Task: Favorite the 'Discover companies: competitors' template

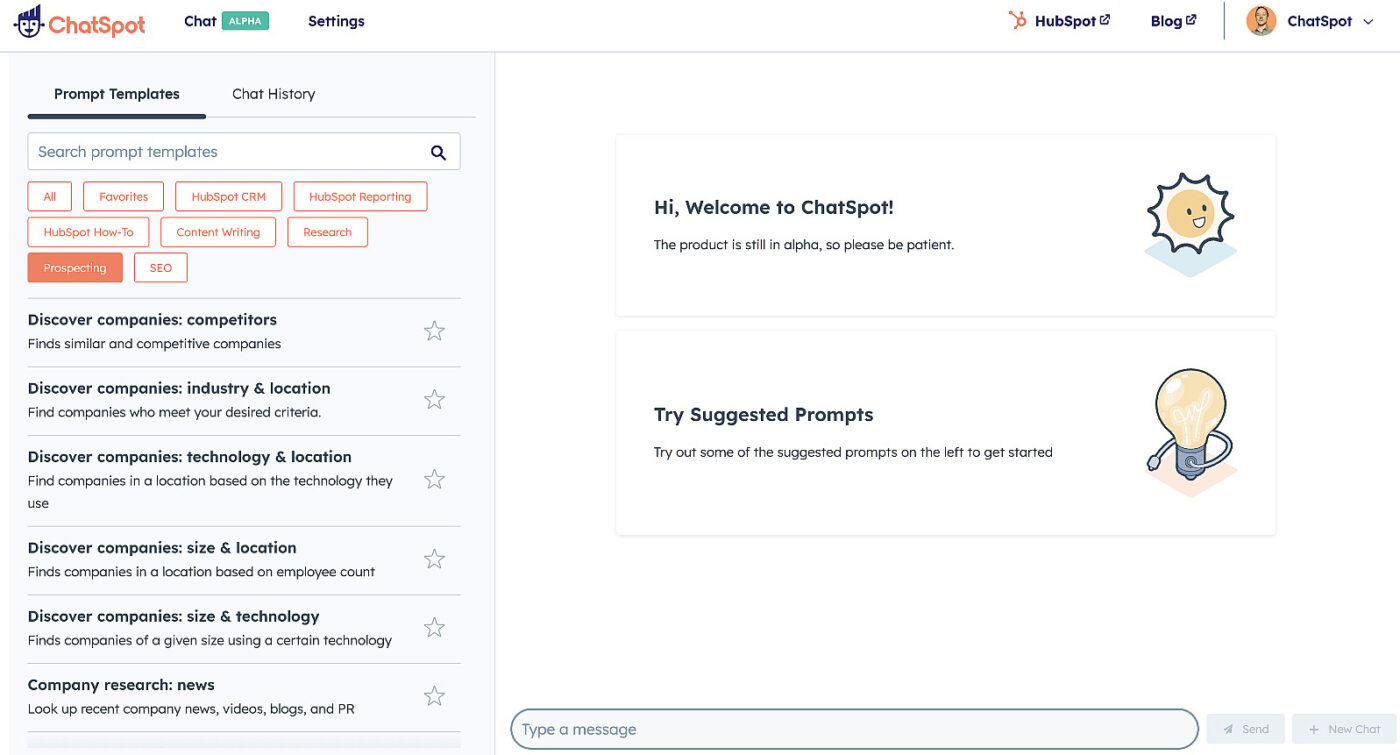Action: (434, 331)
